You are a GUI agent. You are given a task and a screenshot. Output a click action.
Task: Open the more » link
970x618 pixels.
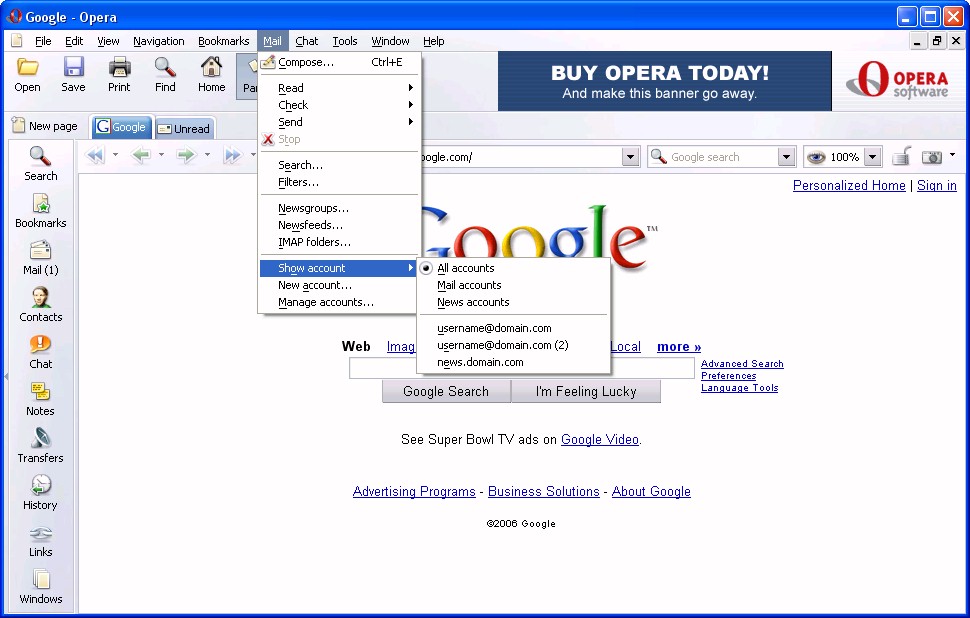click(x=679, y=347)
